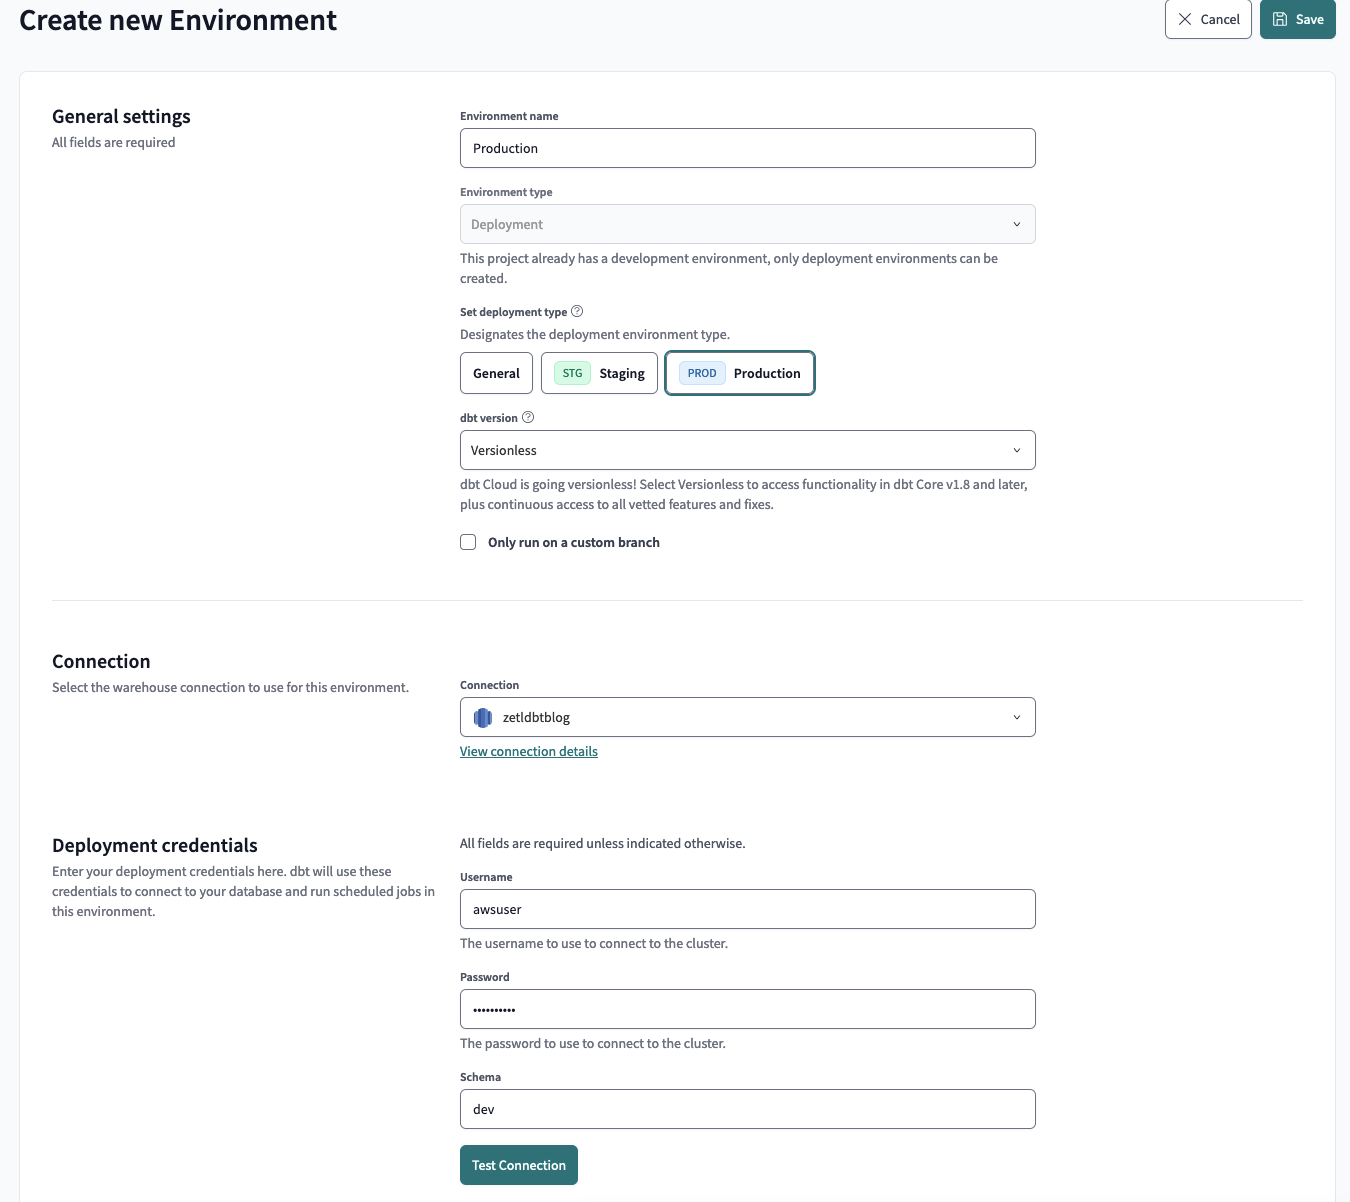Click the General settings heading
The image size is (1350, 1202).
[x=121, y=116]
